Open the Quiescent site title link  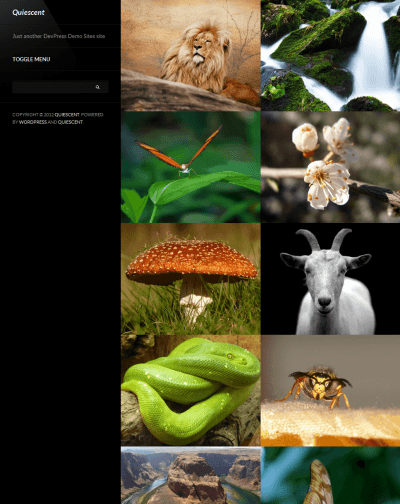(x=28, y=12)
